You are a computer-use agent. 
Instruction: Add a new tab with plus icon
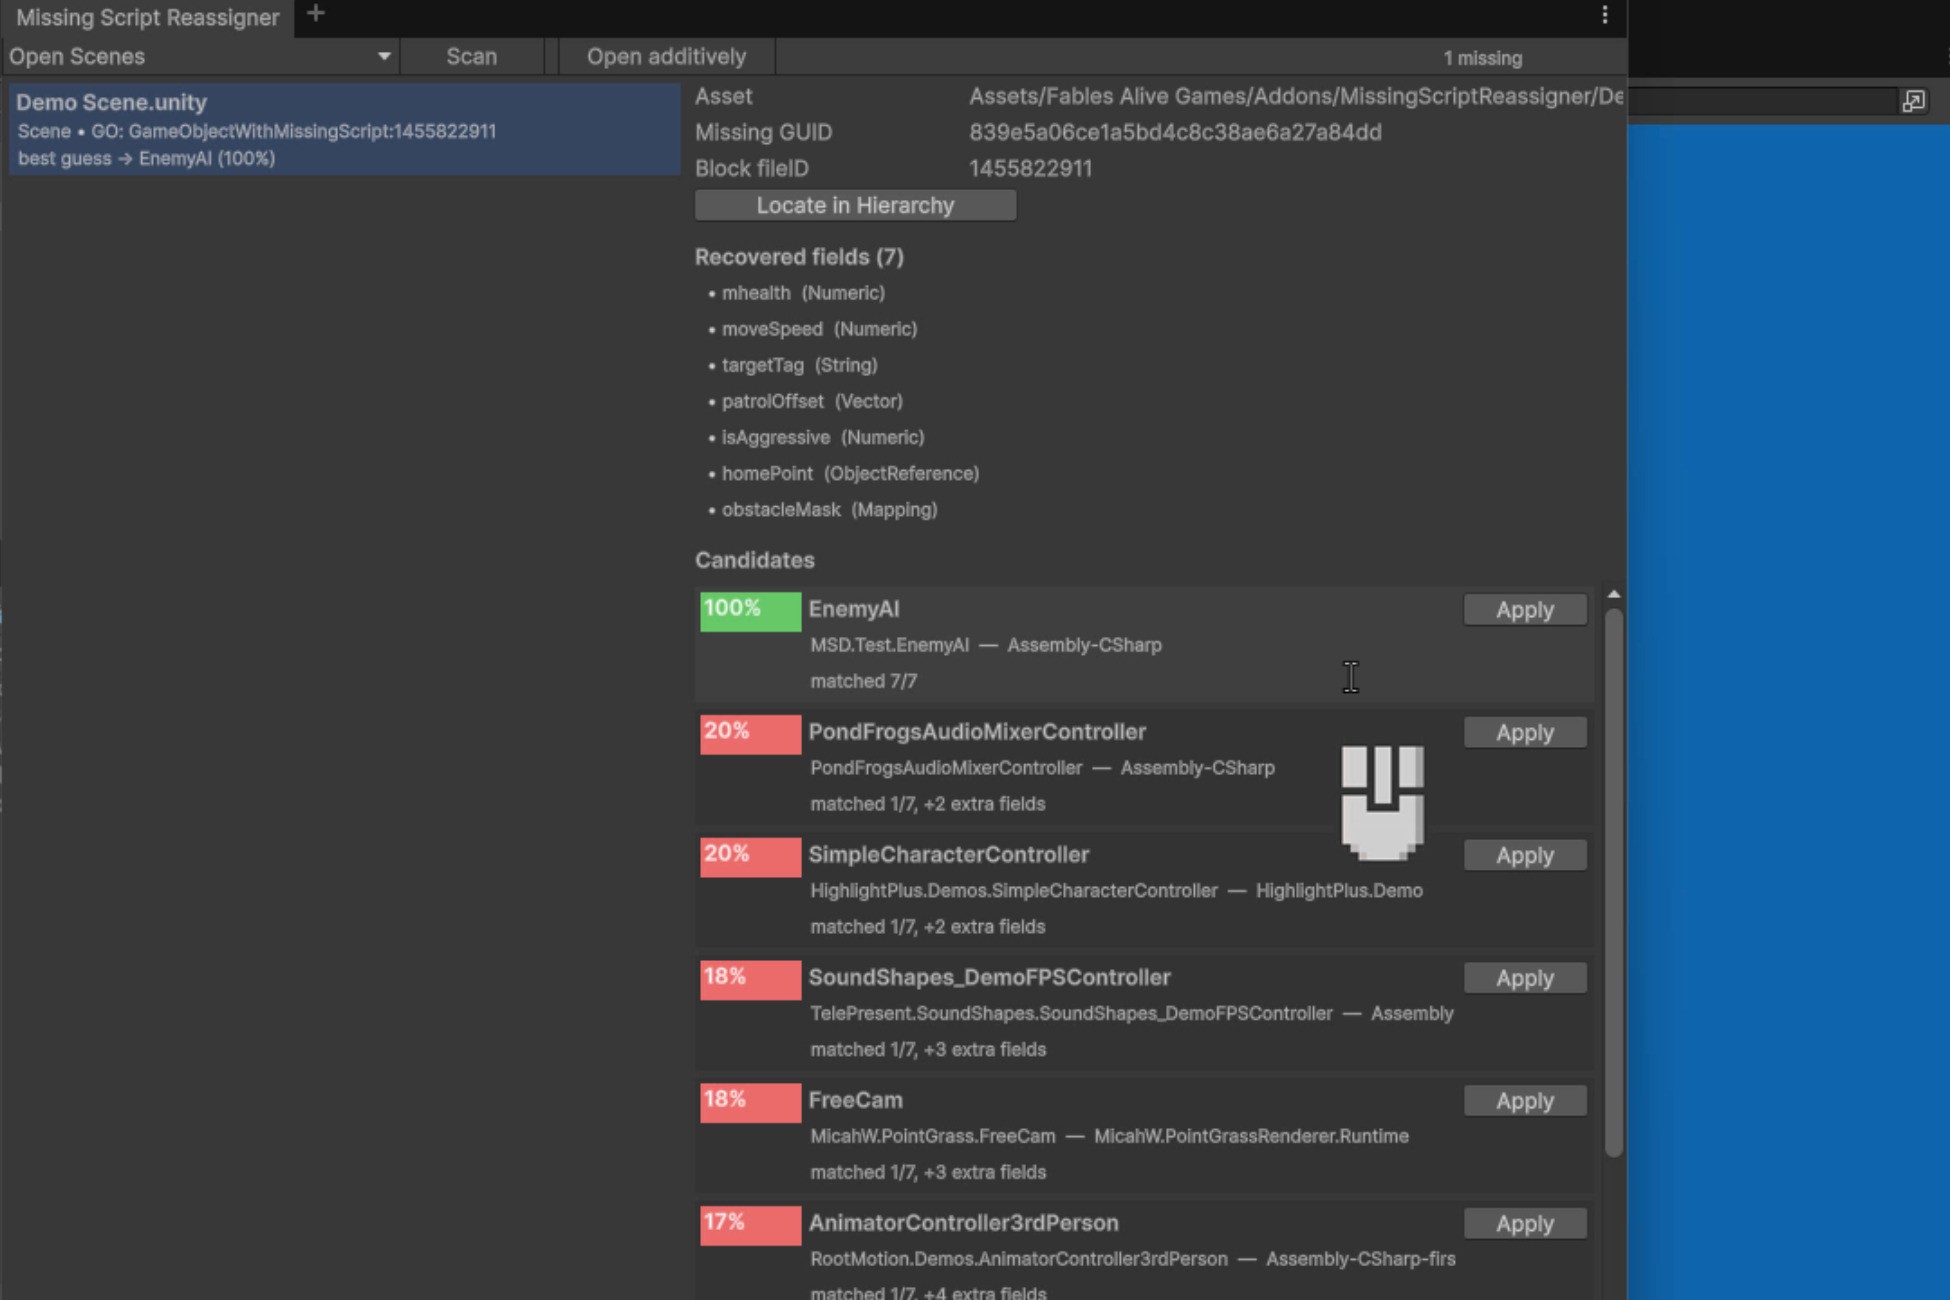315,14
